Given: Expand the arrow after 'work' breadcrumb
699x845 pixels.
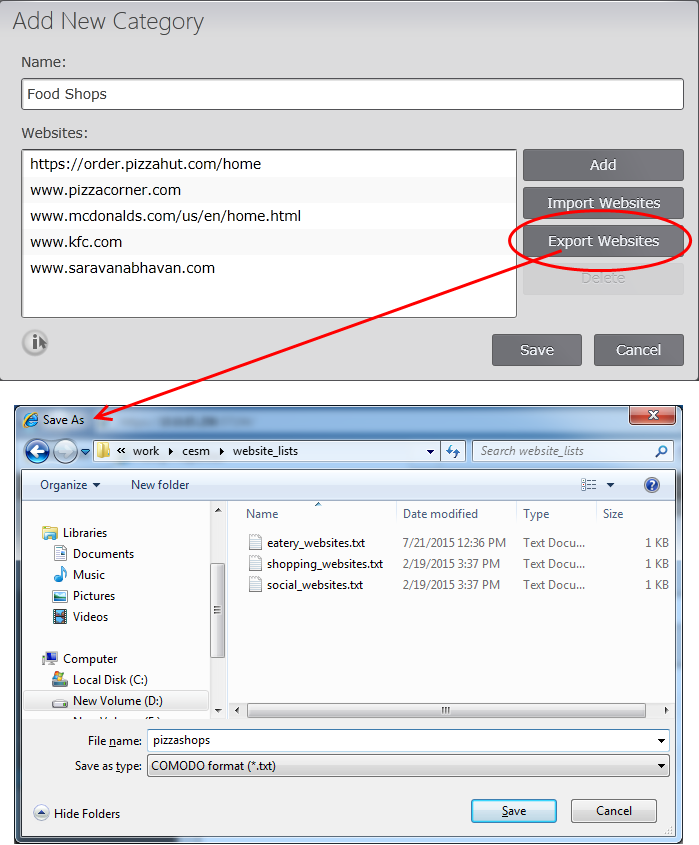Looking at the screenshot, I should (171, 452).
